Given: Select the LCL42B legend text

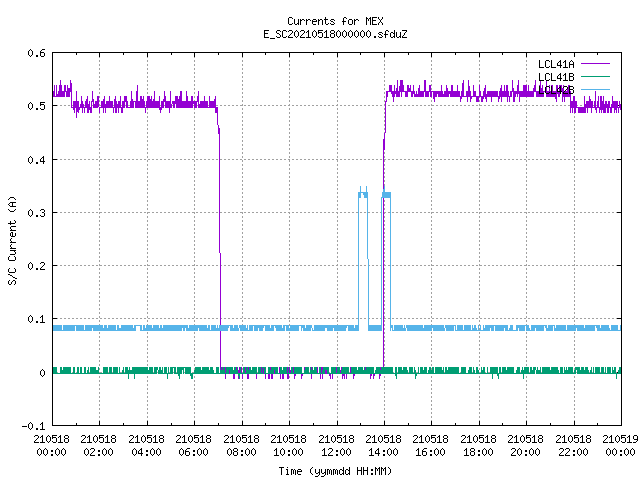Looking at the screenshot, I should point(556,90).
